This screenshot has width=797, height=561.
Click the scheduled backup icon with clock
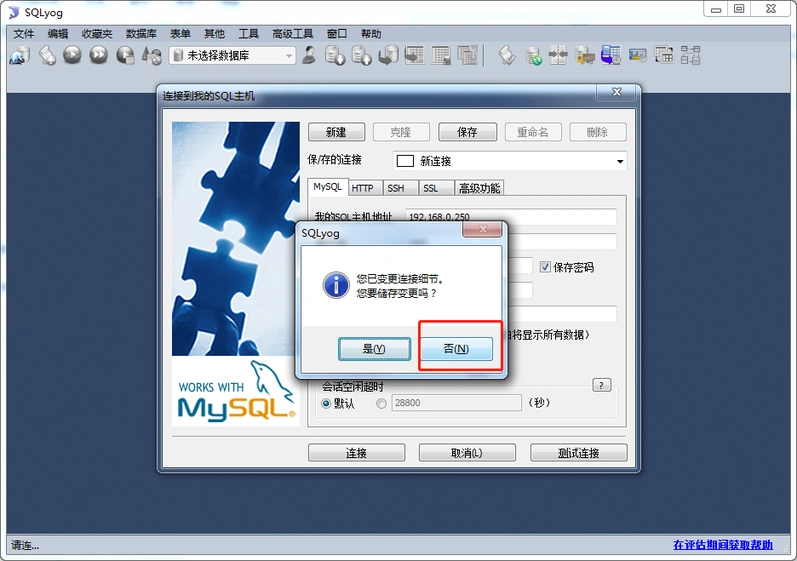[x=611, y=55]
